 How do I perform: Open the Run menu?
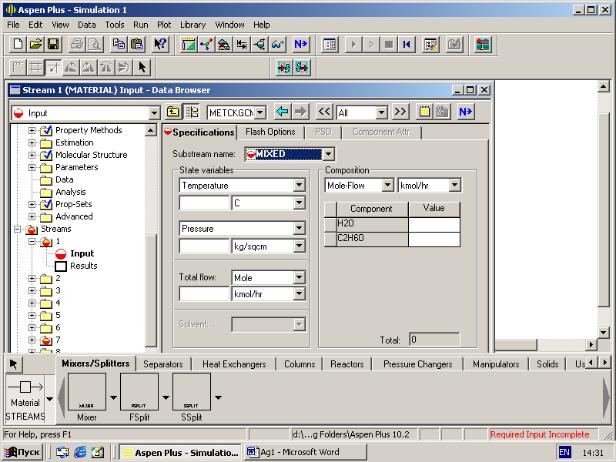(141, 25)
